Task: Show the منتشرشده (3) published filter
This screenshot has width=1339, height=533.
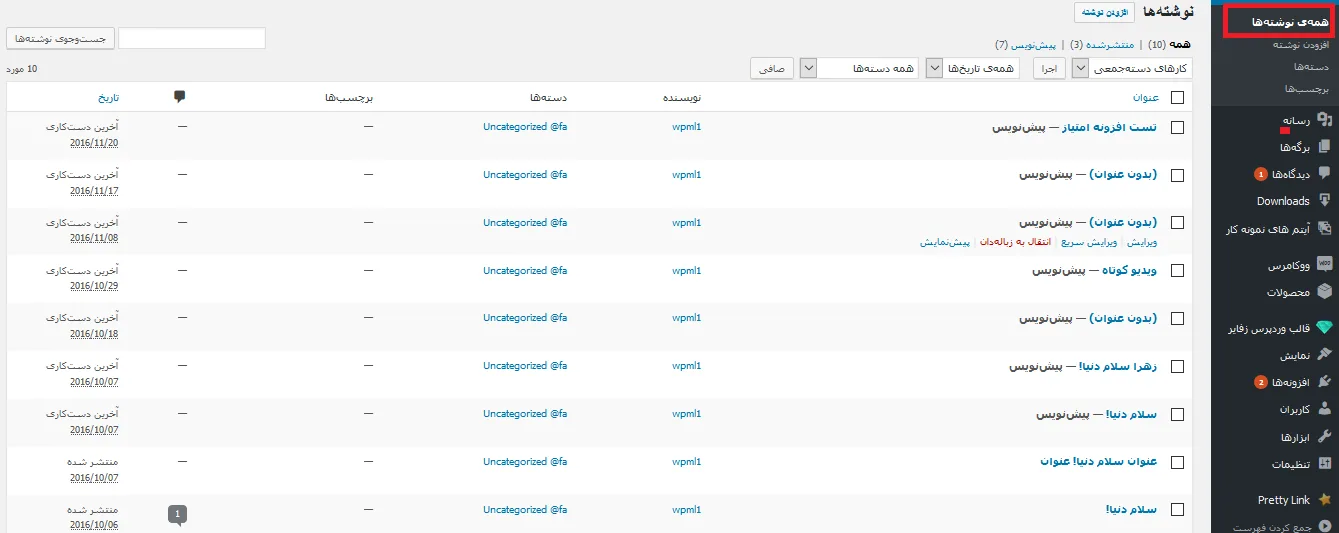Action: click(x=1102, y=45)
